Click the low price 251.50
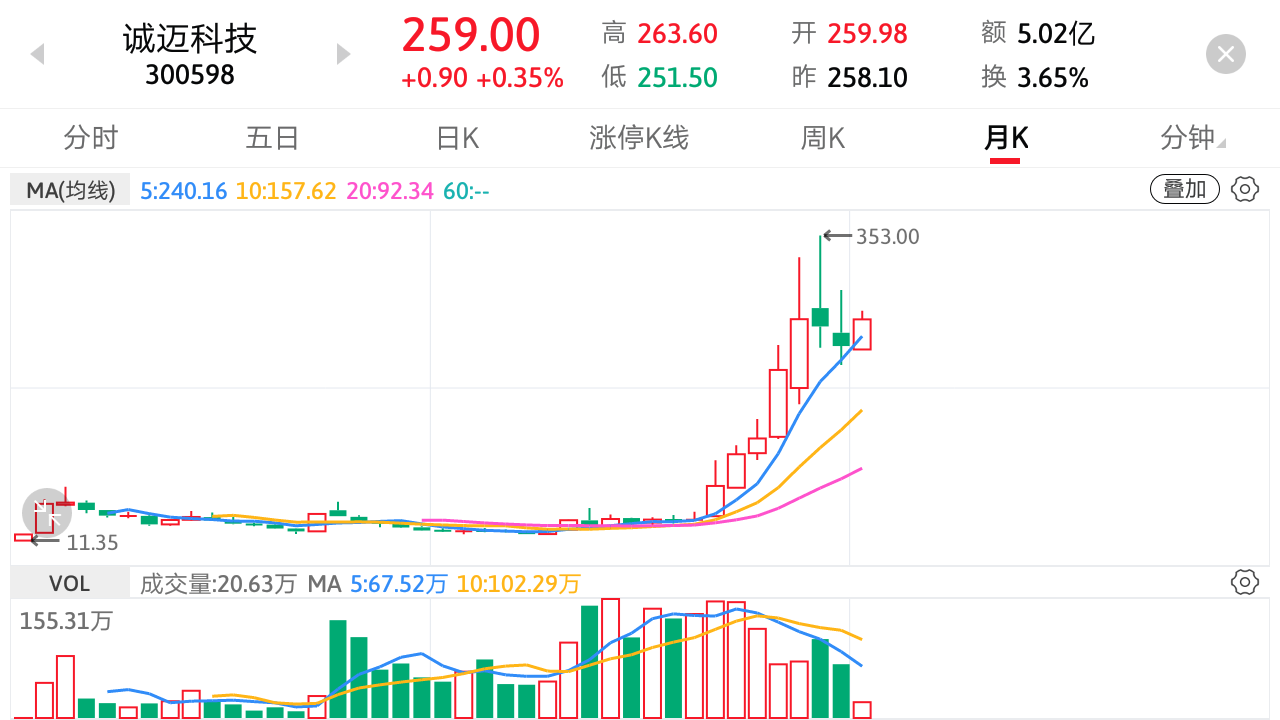Viewport: 1280px width, 720px height. [678, 77]
